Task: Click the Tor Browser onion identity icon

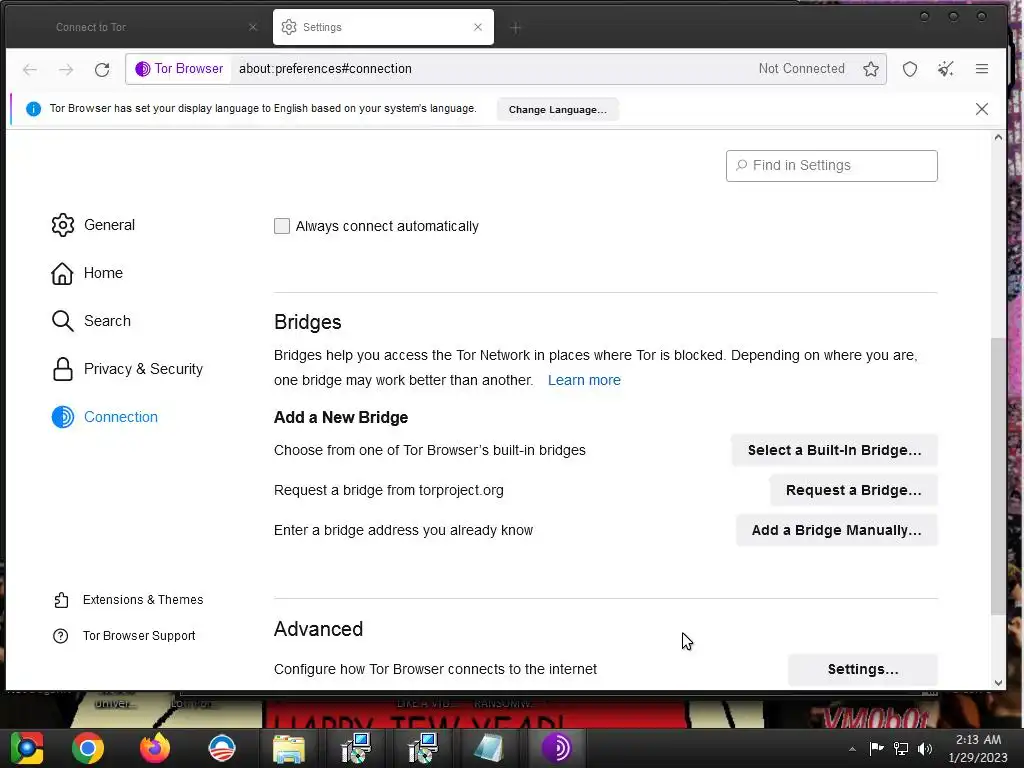Action: tap(142, 69)
